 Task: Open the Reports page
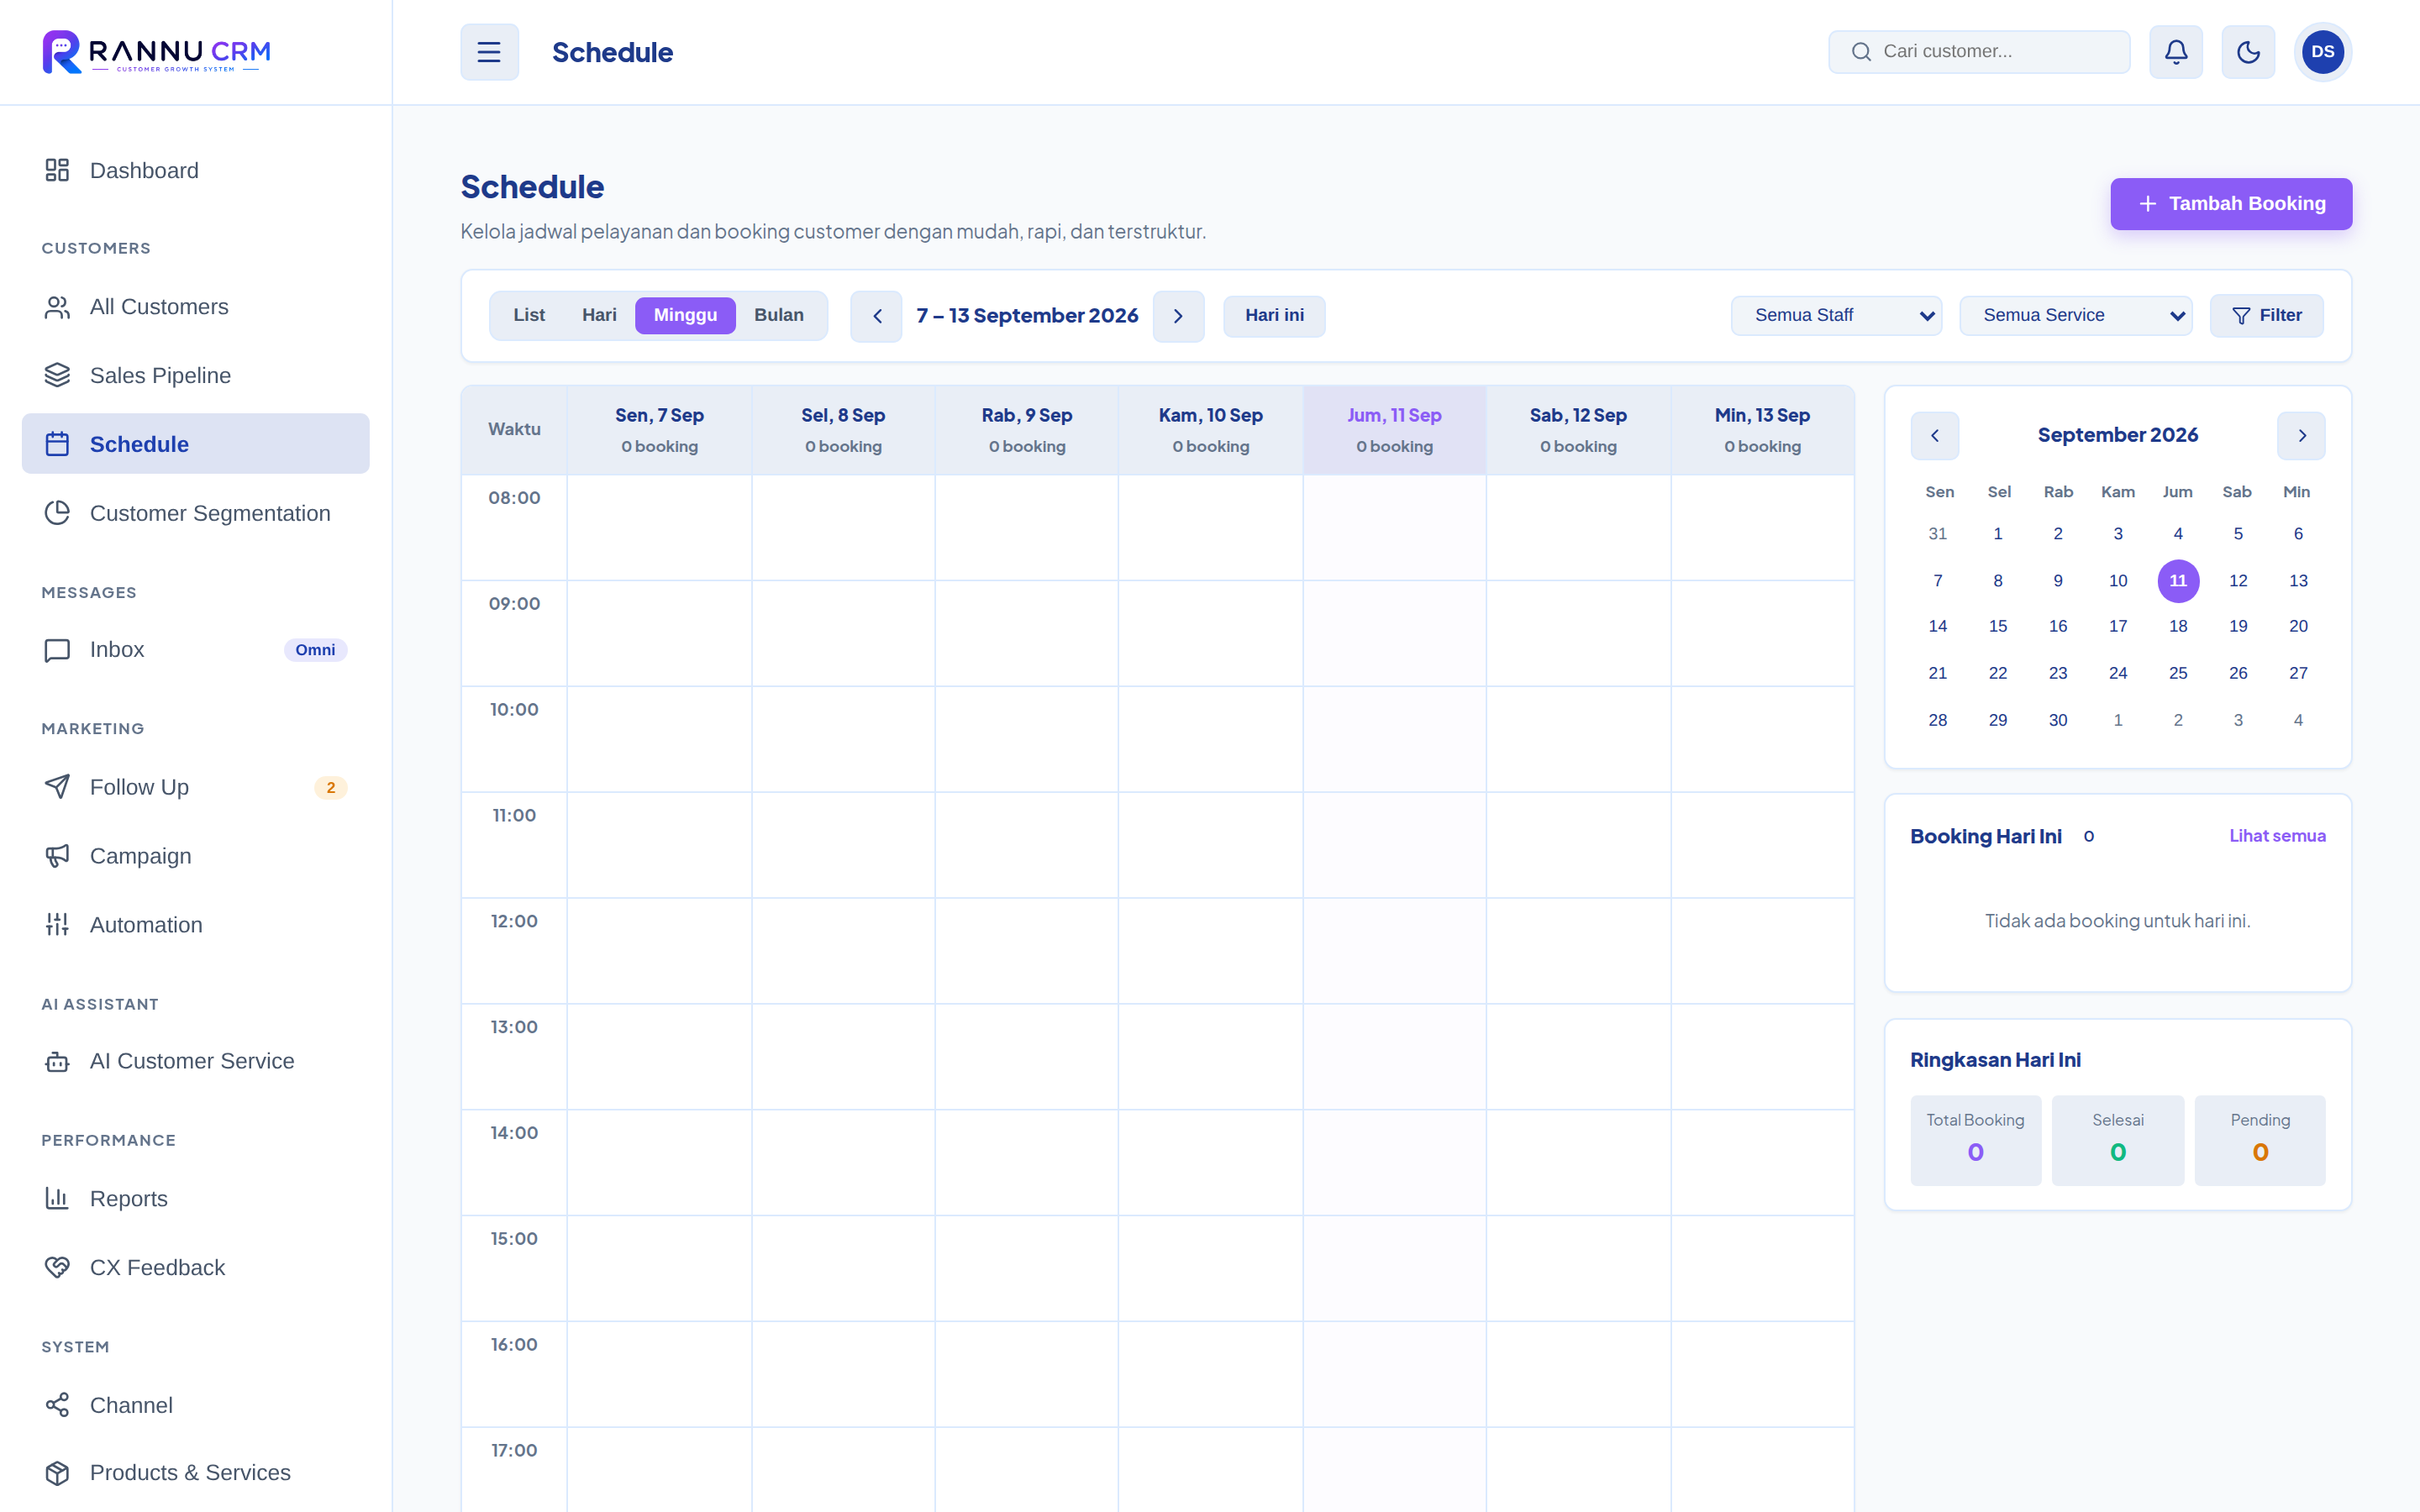(x=196, y=1198)
